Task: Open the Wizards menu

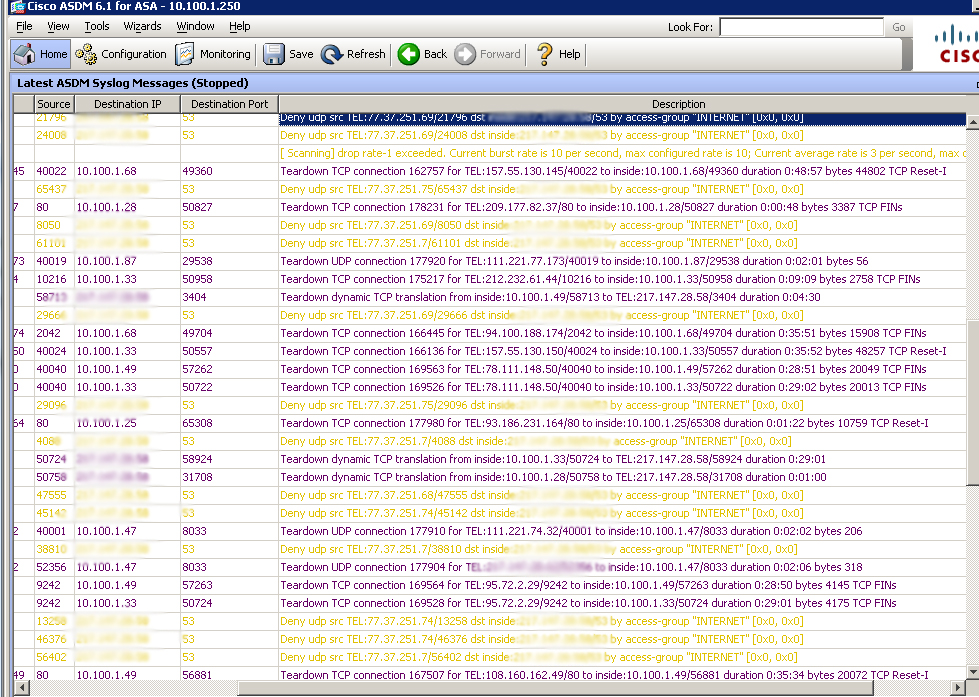Action: (x=142, y=26)
